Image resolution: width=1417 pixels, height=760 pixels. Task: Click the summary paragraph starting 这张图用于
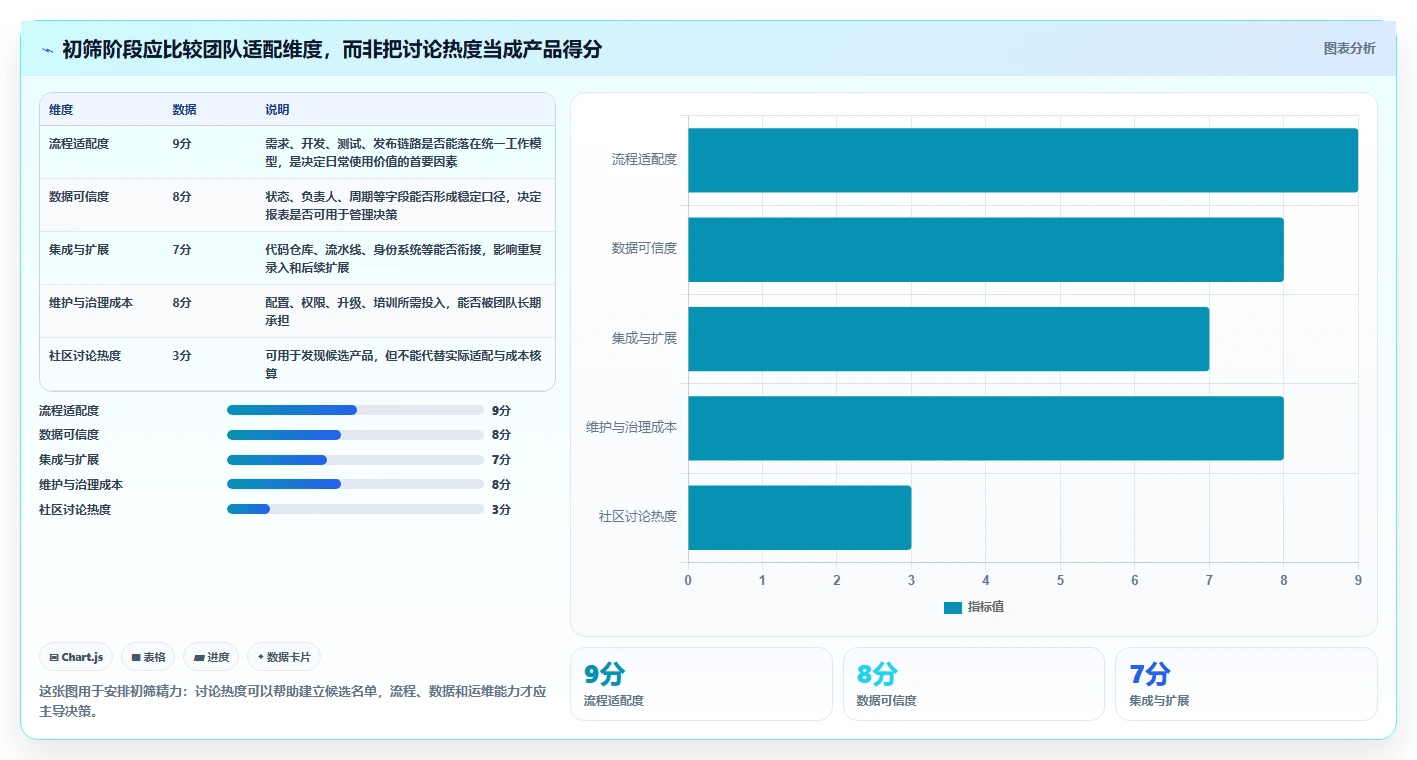tap(293, 701)
